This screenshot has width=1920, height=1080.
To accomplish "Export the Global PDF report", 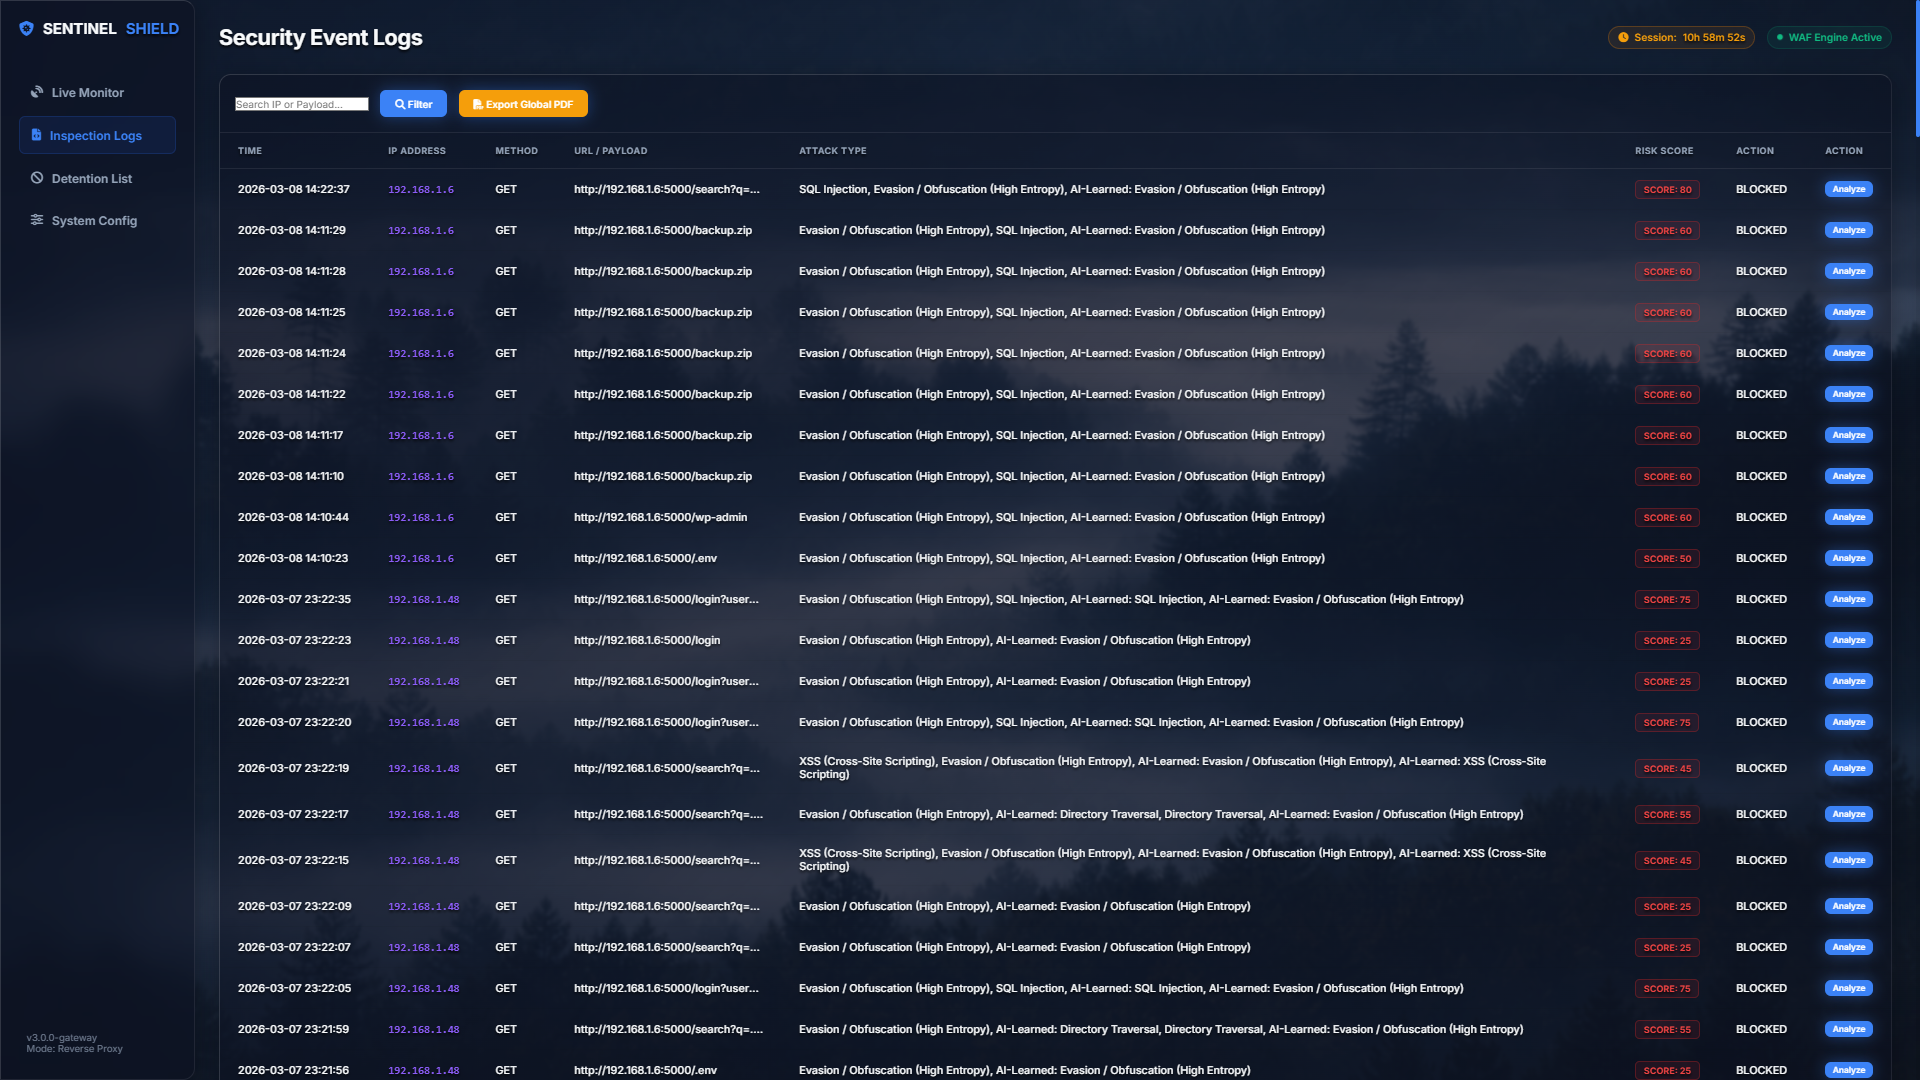I will click(523, 104).
